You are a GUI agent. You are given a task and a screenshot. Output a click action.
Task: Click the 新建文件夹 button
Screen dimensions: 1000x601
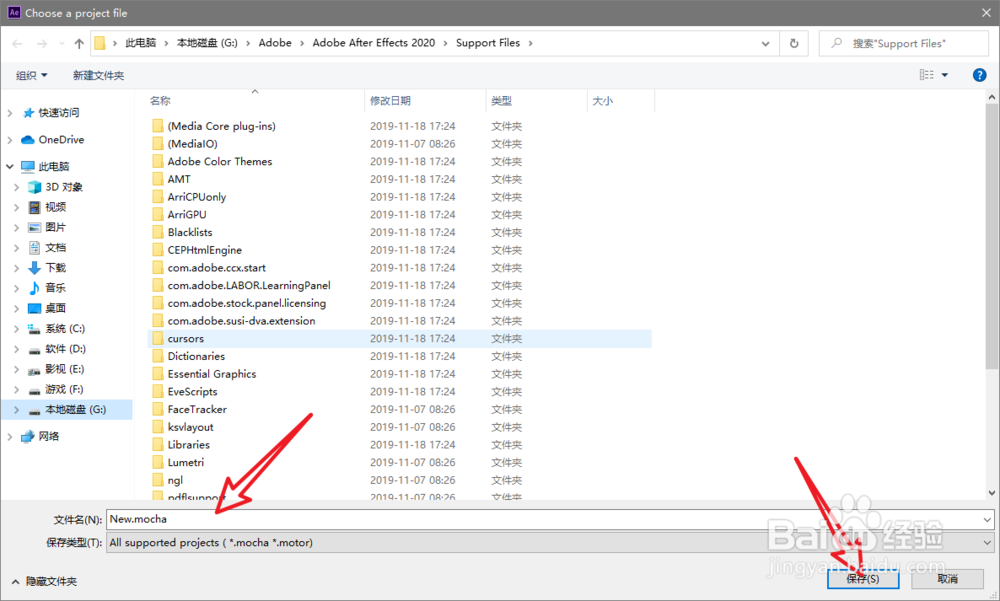pos(98,75)
